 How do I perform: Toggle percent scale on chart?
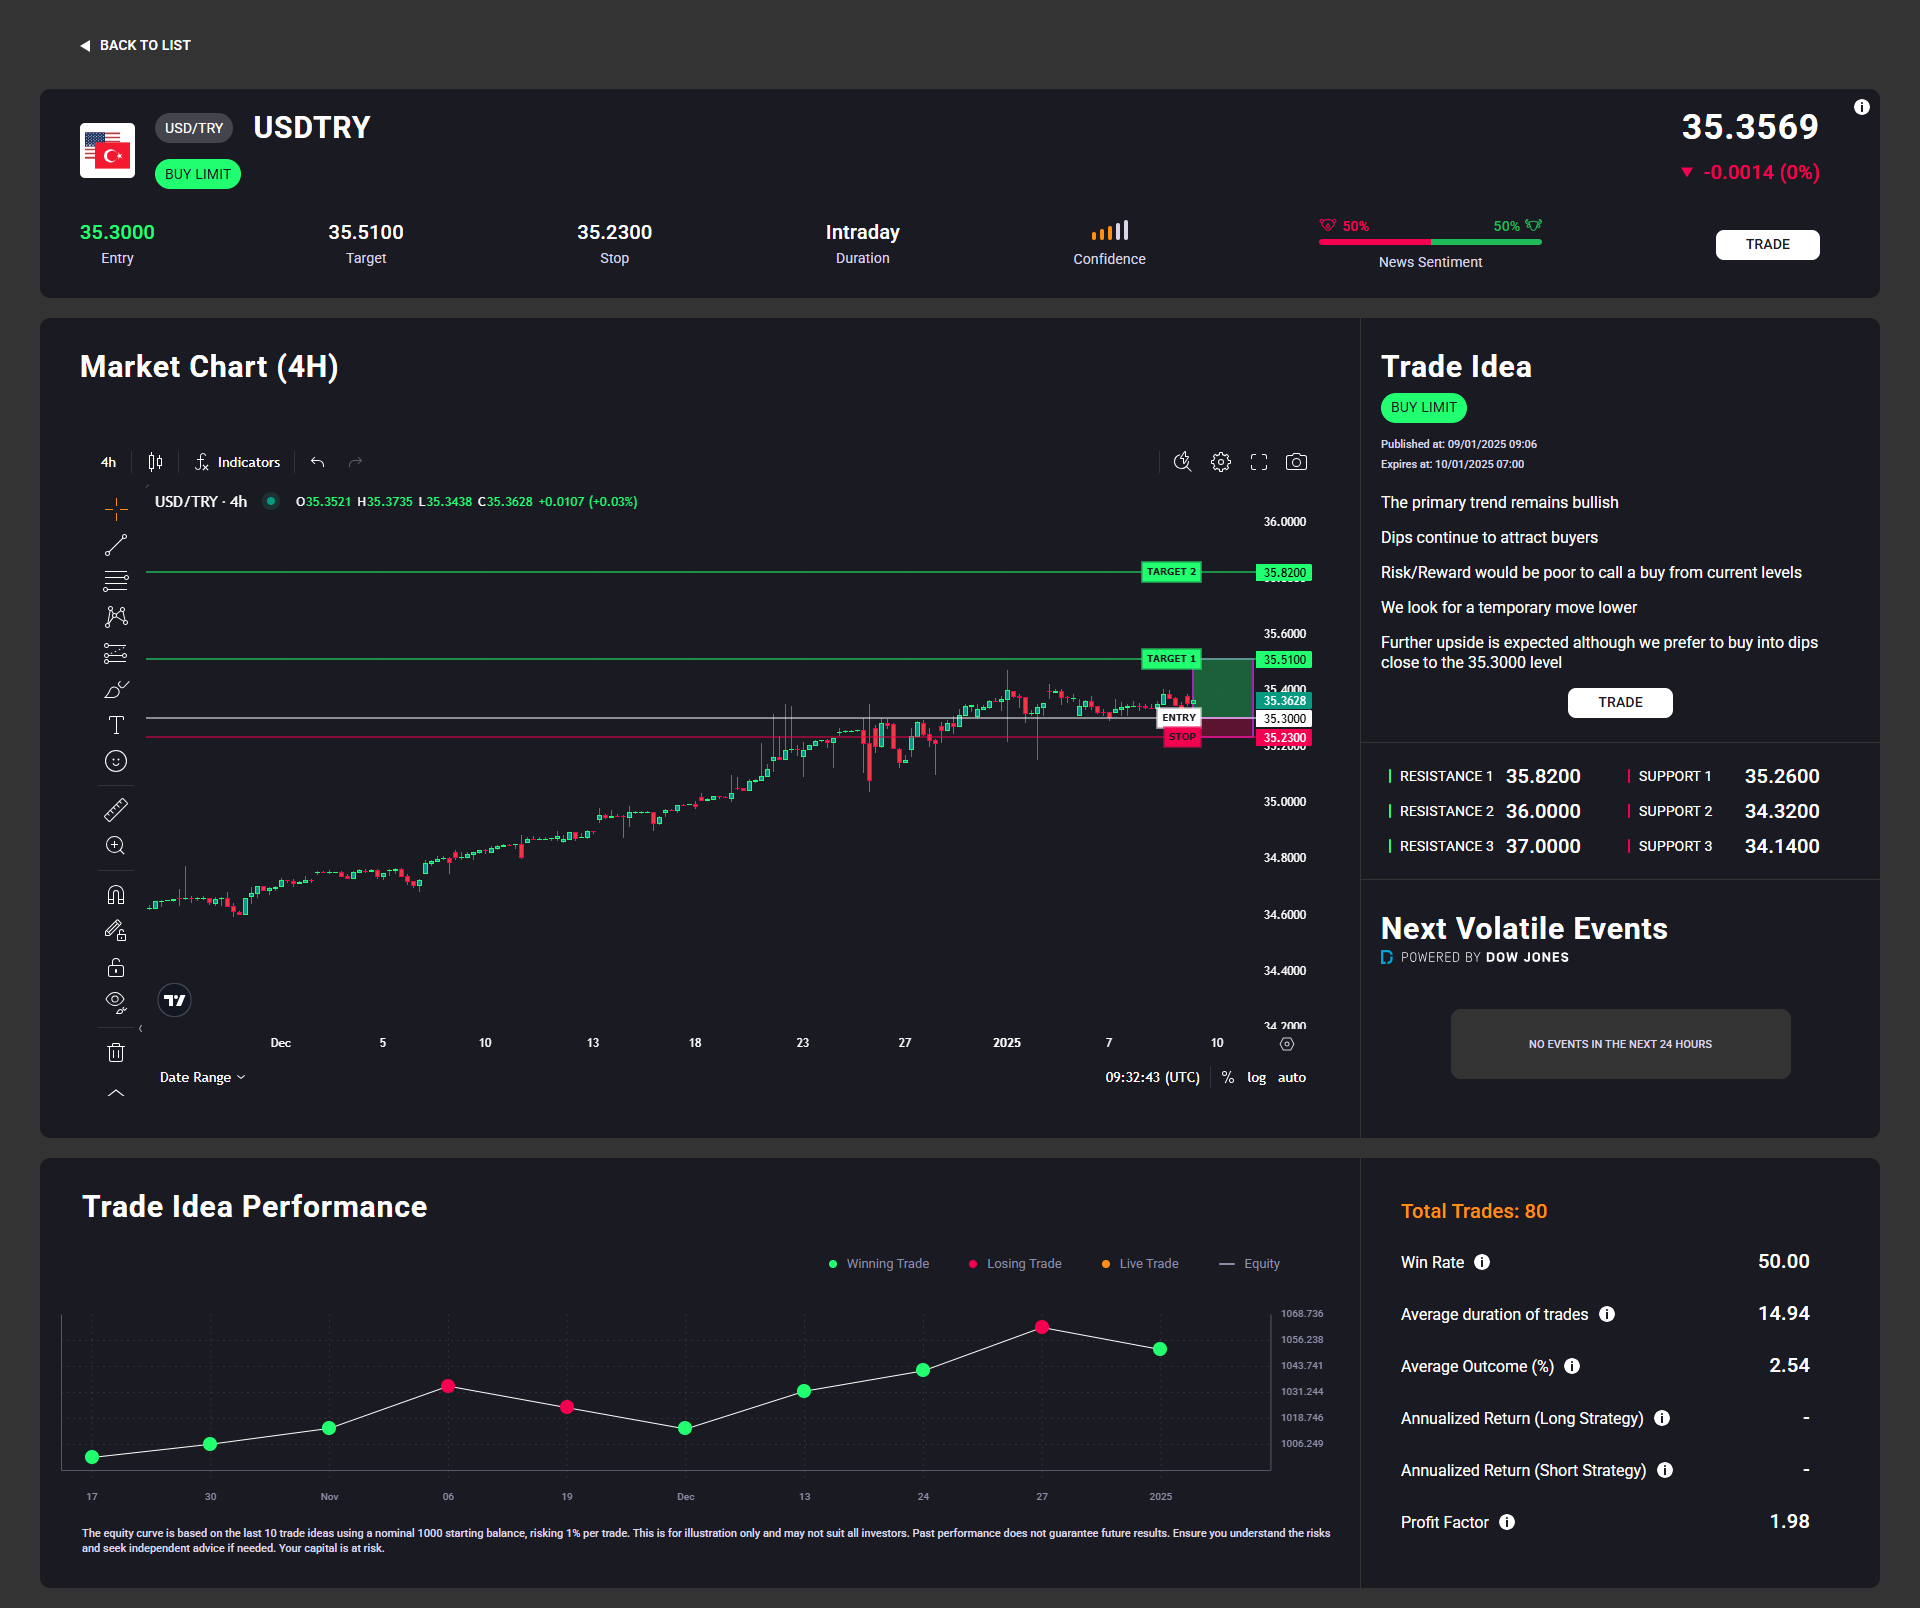pos(1227,1077)
